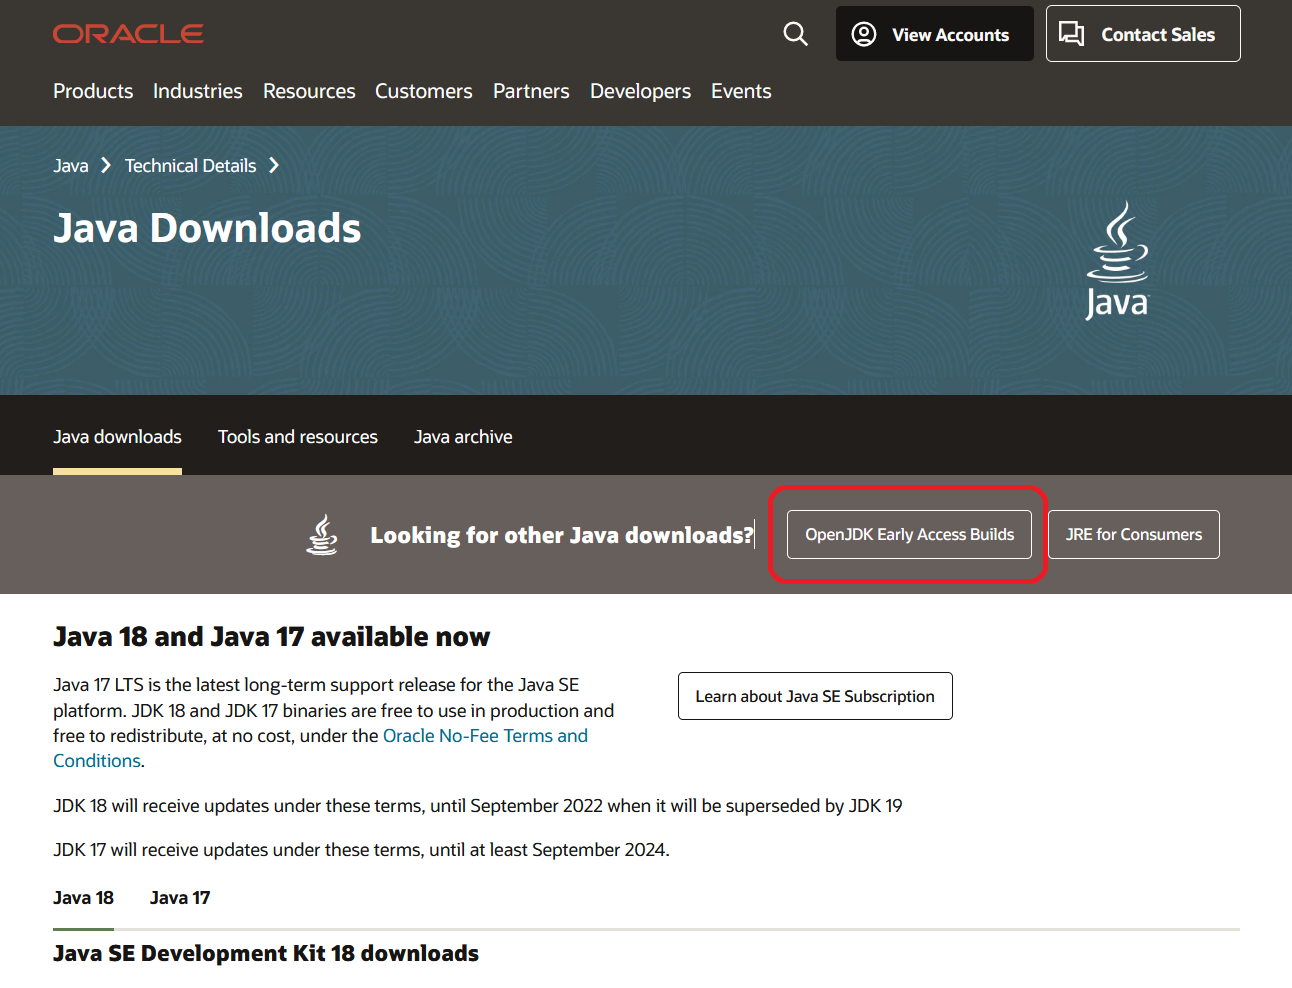Open View Accounts button
Image resolution: width=1292 pixels, height=988 pixels.
[934, 34]
